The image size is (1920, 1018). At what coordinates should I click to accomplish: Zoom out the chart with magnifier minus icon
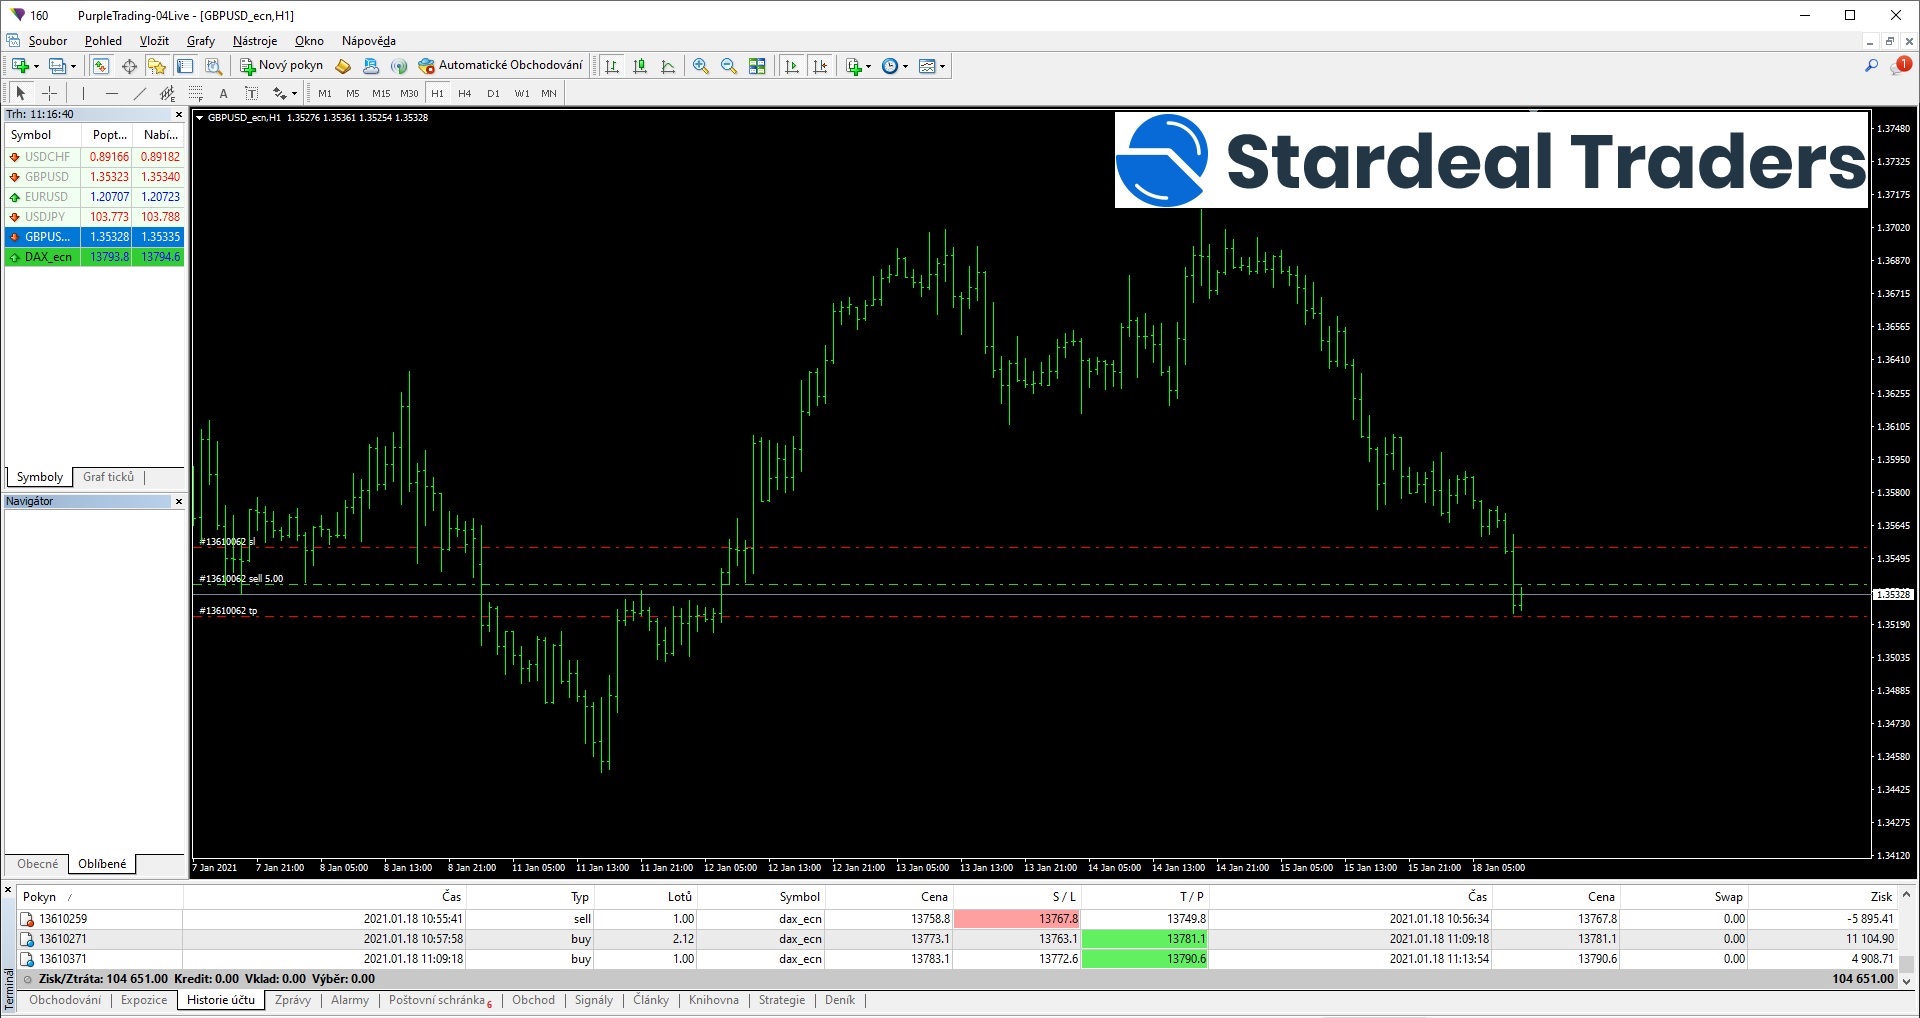click(x=729, y=66)
